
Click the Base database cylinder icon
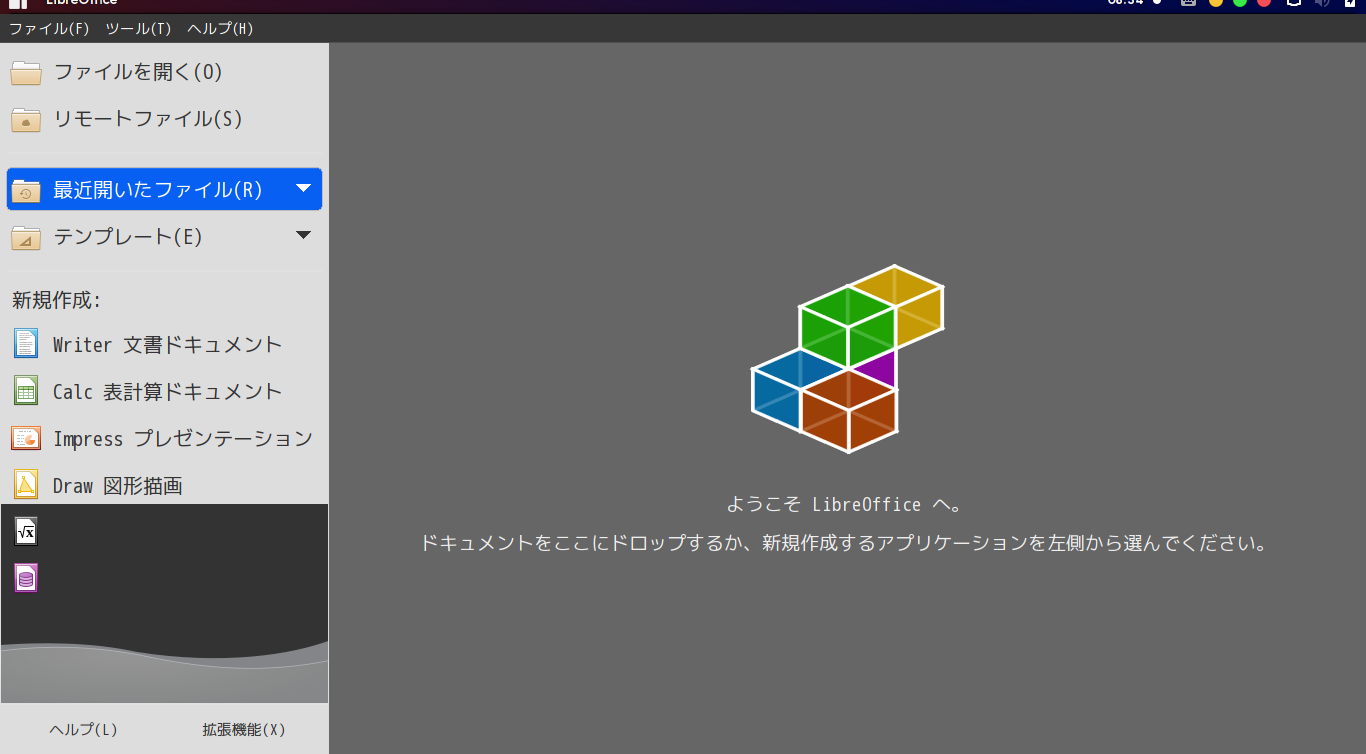[x=26, y=578]
